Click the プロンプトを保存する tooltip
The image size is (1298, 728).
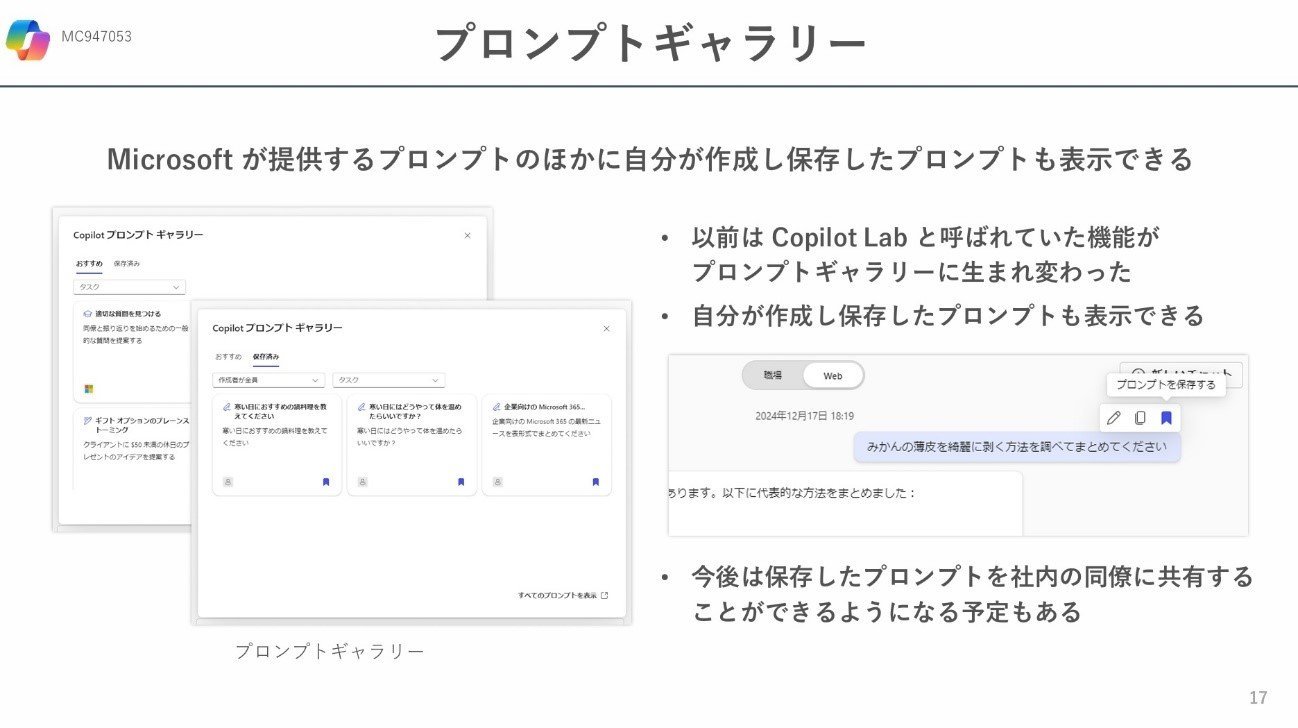(1166, 385)
